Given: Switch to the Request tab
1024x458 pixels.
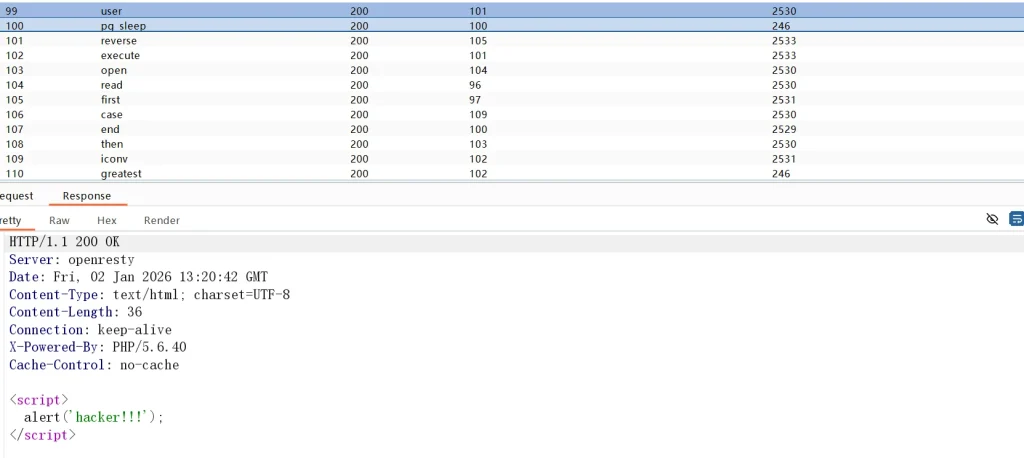Looking at the screenshot, I should (x=16, y=196).
